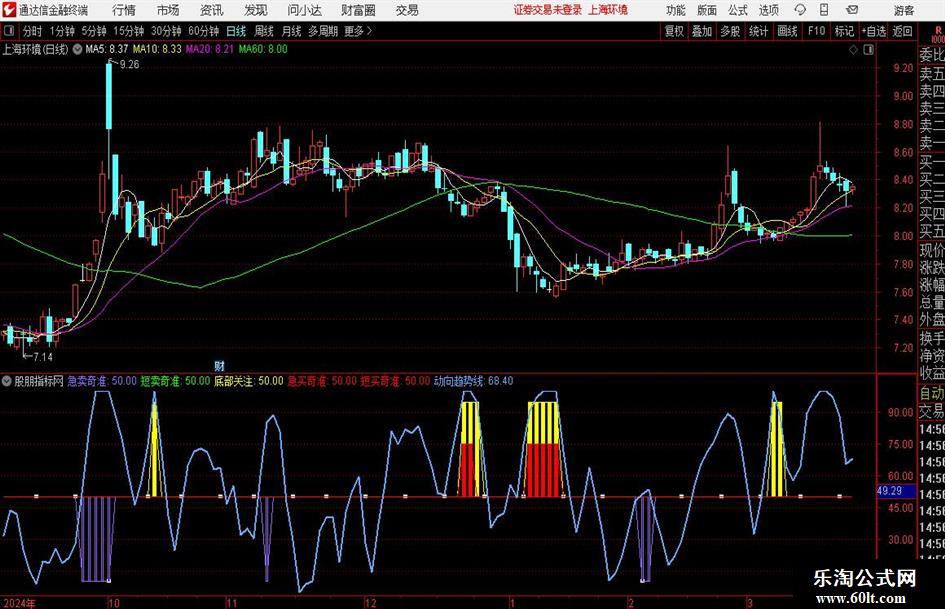Viewport: 945px width, 609px height.
Task: Click the 复权 toolbar button
Action: pyautogui.click(x=674, y=31)
